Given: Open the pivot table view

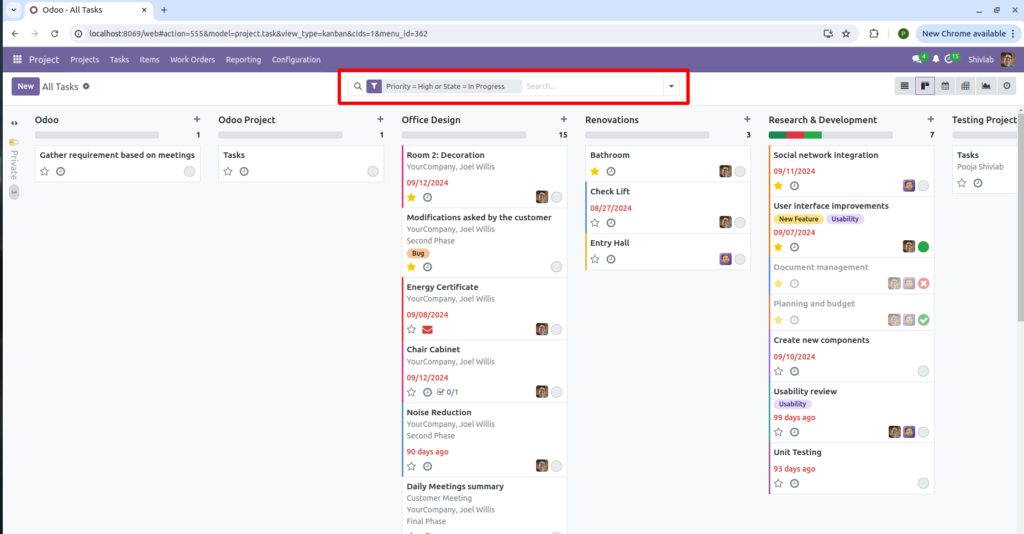Looking at the screenshot, I should tap(965, 86).
